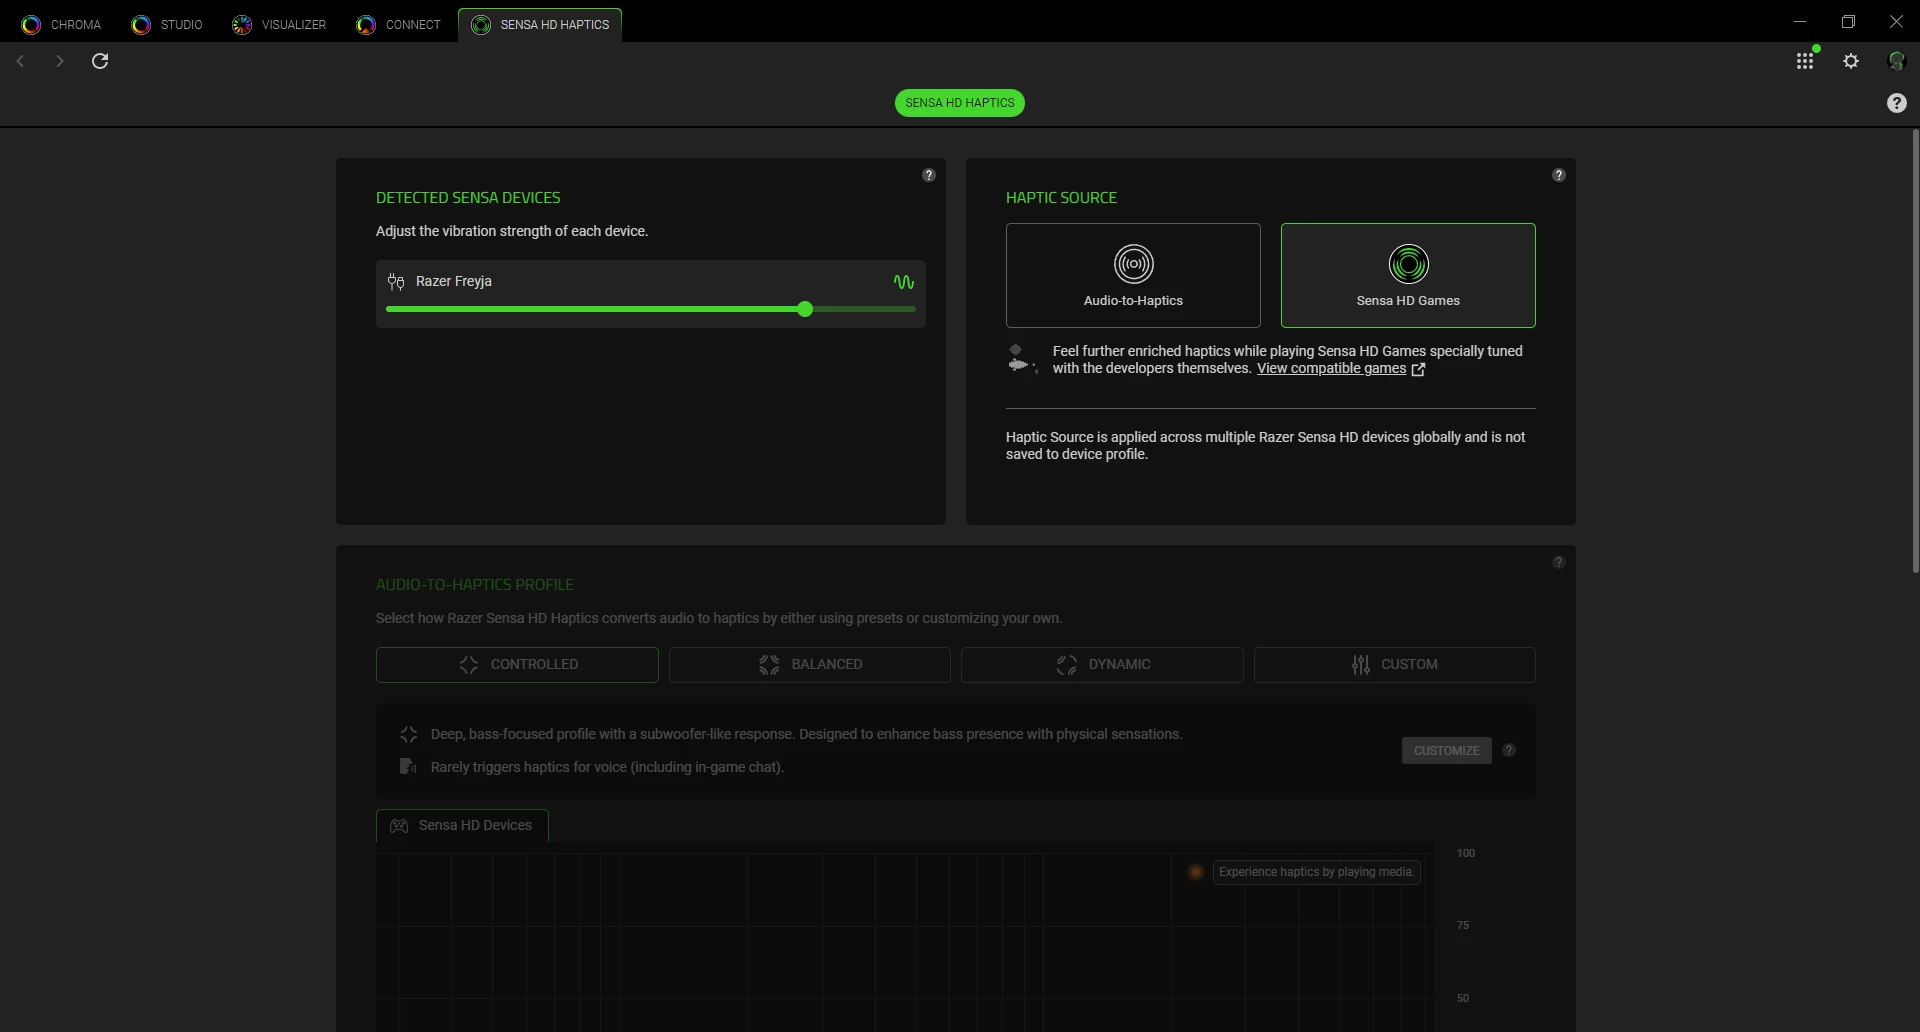Open help for Detected Sensa Devices panel

(929, 175)
